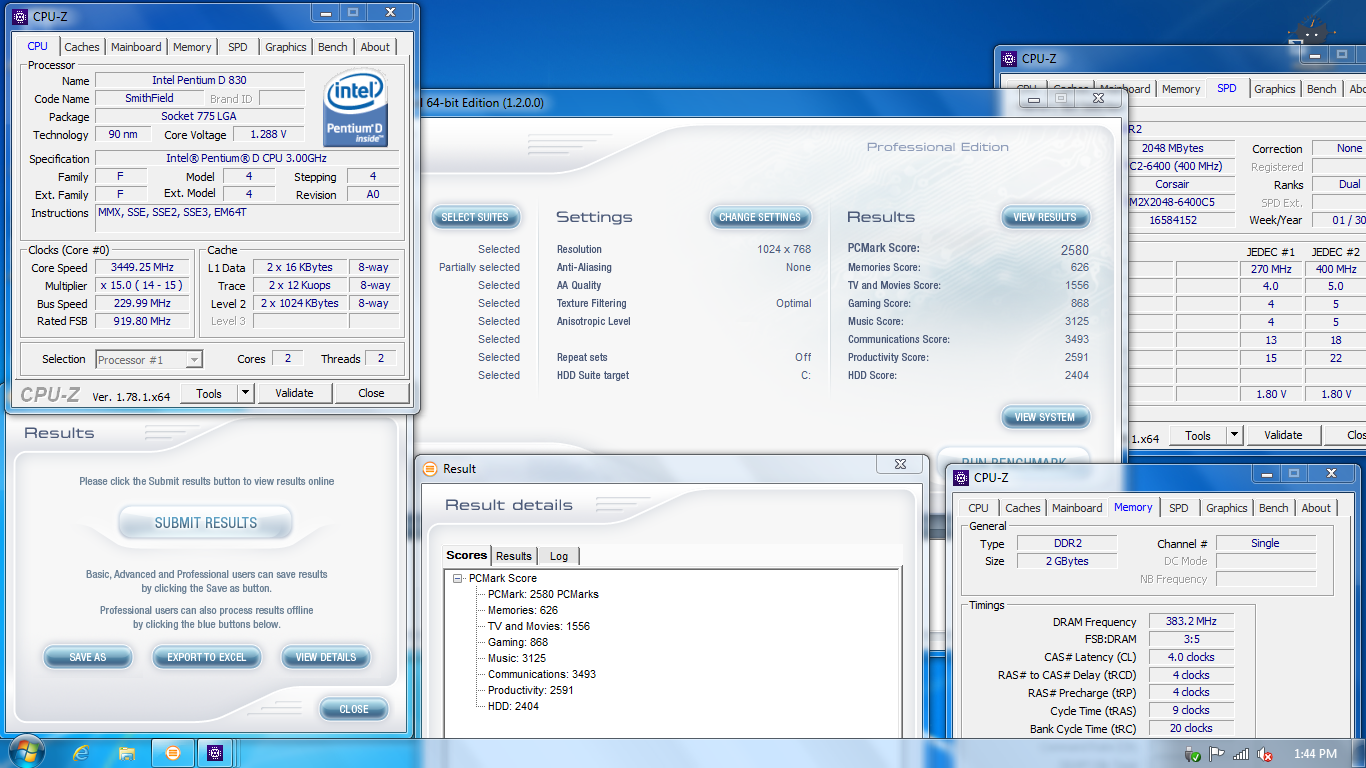1366x768 pixels.
Task: Switch to PCMark via its taskbar icon
Action: (x=173, y=753)
